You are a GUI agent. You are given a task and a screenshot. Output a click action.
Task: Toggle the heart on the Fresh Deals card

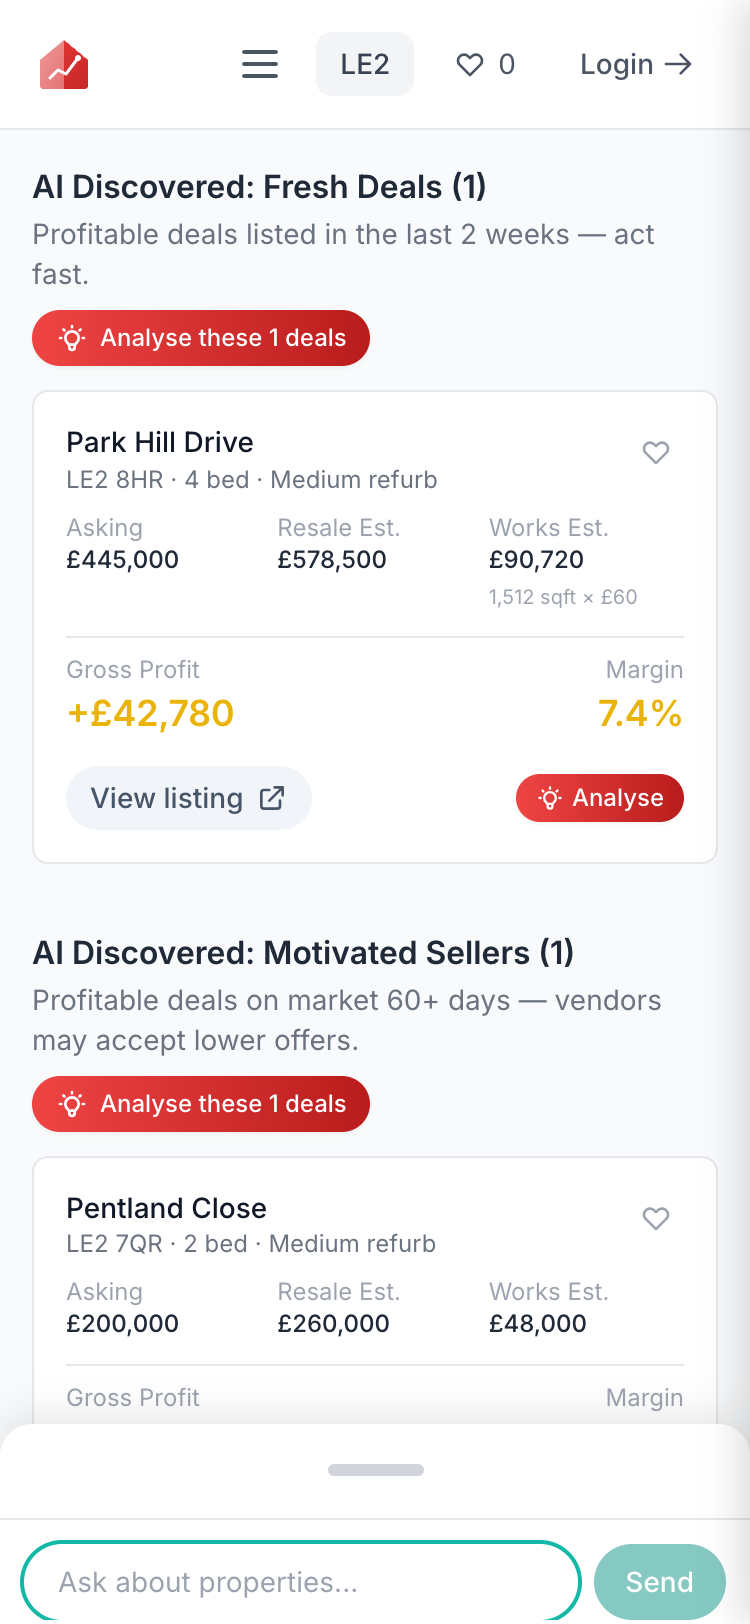coord(656,453)
